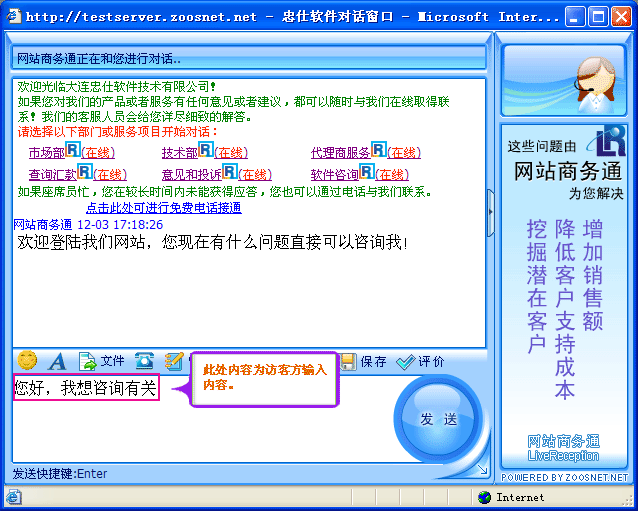
Task: Click the save floppy disk icon
Action: pyautogui.click(x=349, y=362)
